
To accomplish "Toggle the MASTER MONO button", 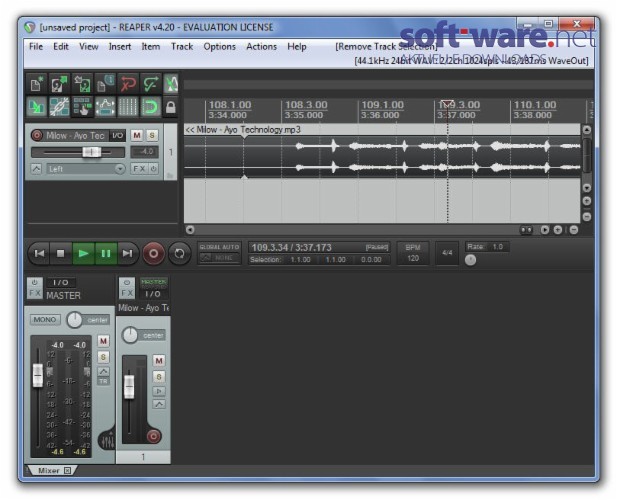I will (x=45, y=319).
